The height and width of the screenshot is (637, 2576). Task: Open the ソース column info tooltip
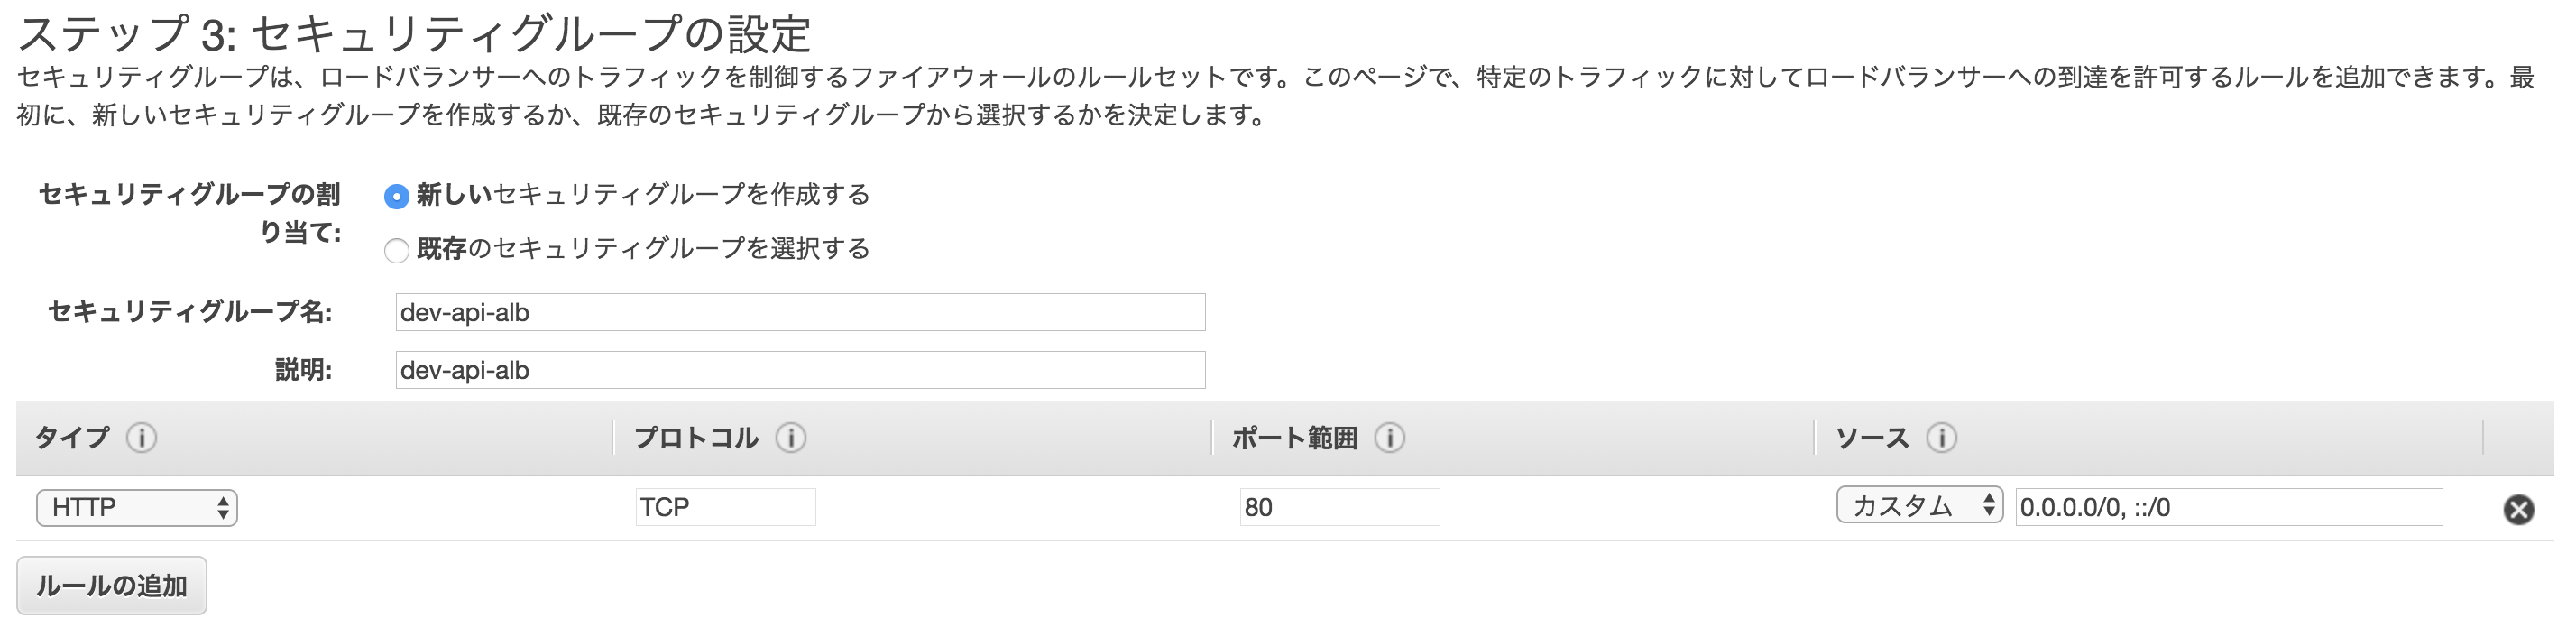tap(1943, 437)
